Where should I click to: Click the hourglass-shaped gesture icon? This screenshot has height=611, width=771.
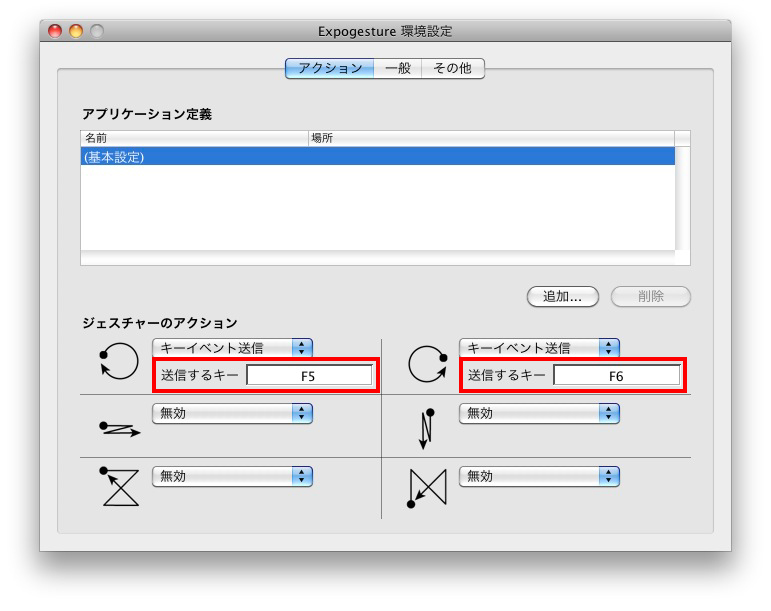click(119, 487)
